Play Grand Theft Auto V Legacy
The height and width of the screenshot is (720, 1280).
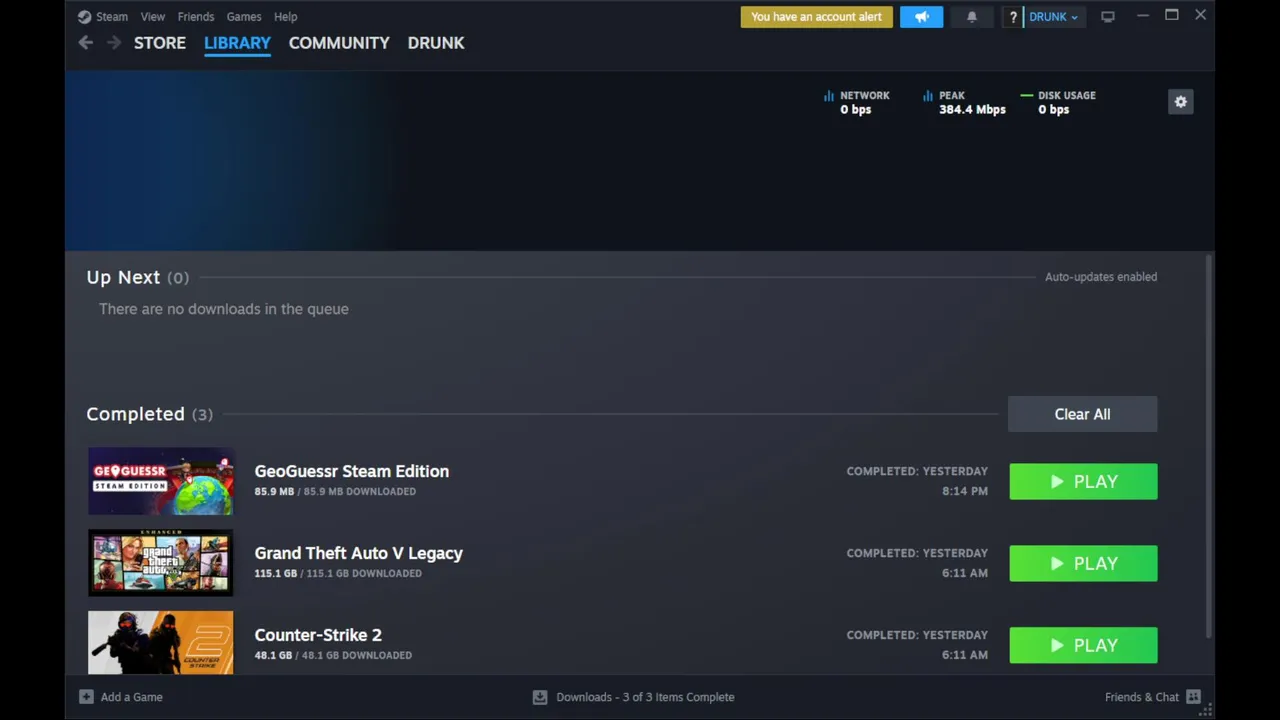coord(1083,564)
